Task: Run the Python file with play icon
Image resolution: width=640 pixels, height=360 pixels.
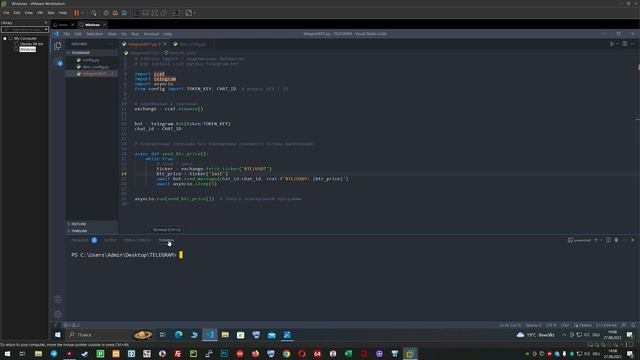Action: 612,44
